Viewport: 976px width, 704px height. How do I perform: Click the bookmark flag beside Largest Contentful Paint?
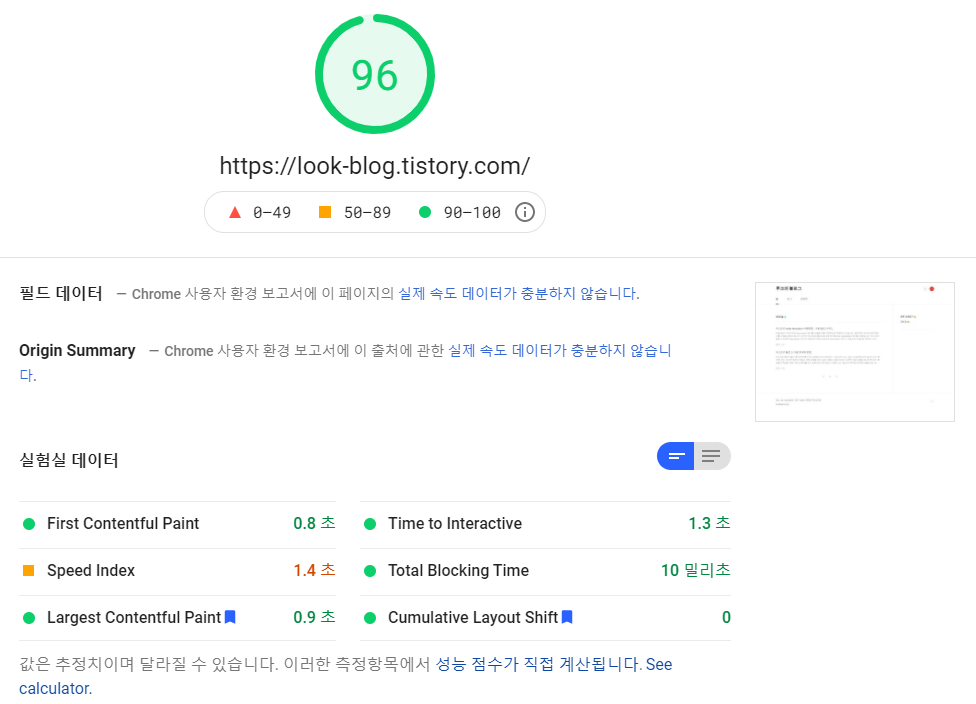pyautogui.click(x=229, y=617)
